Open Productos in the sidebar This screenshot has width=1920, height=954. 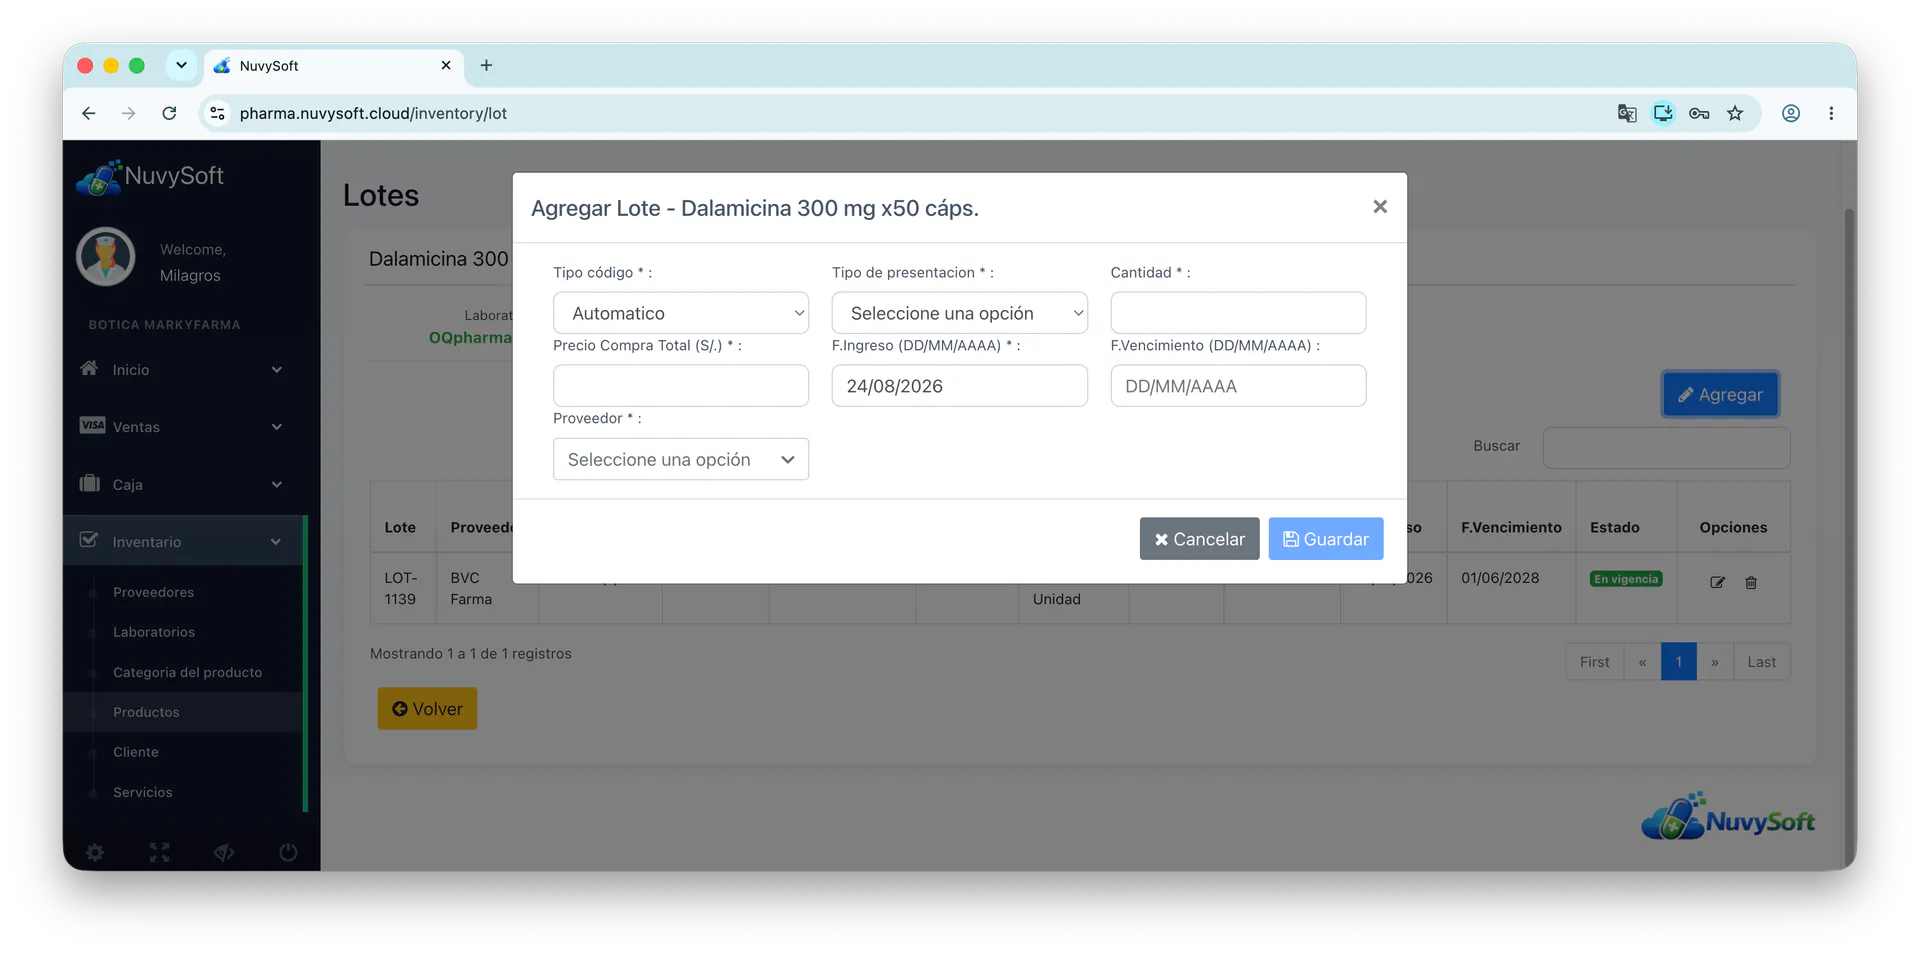[x=146, y=712]
